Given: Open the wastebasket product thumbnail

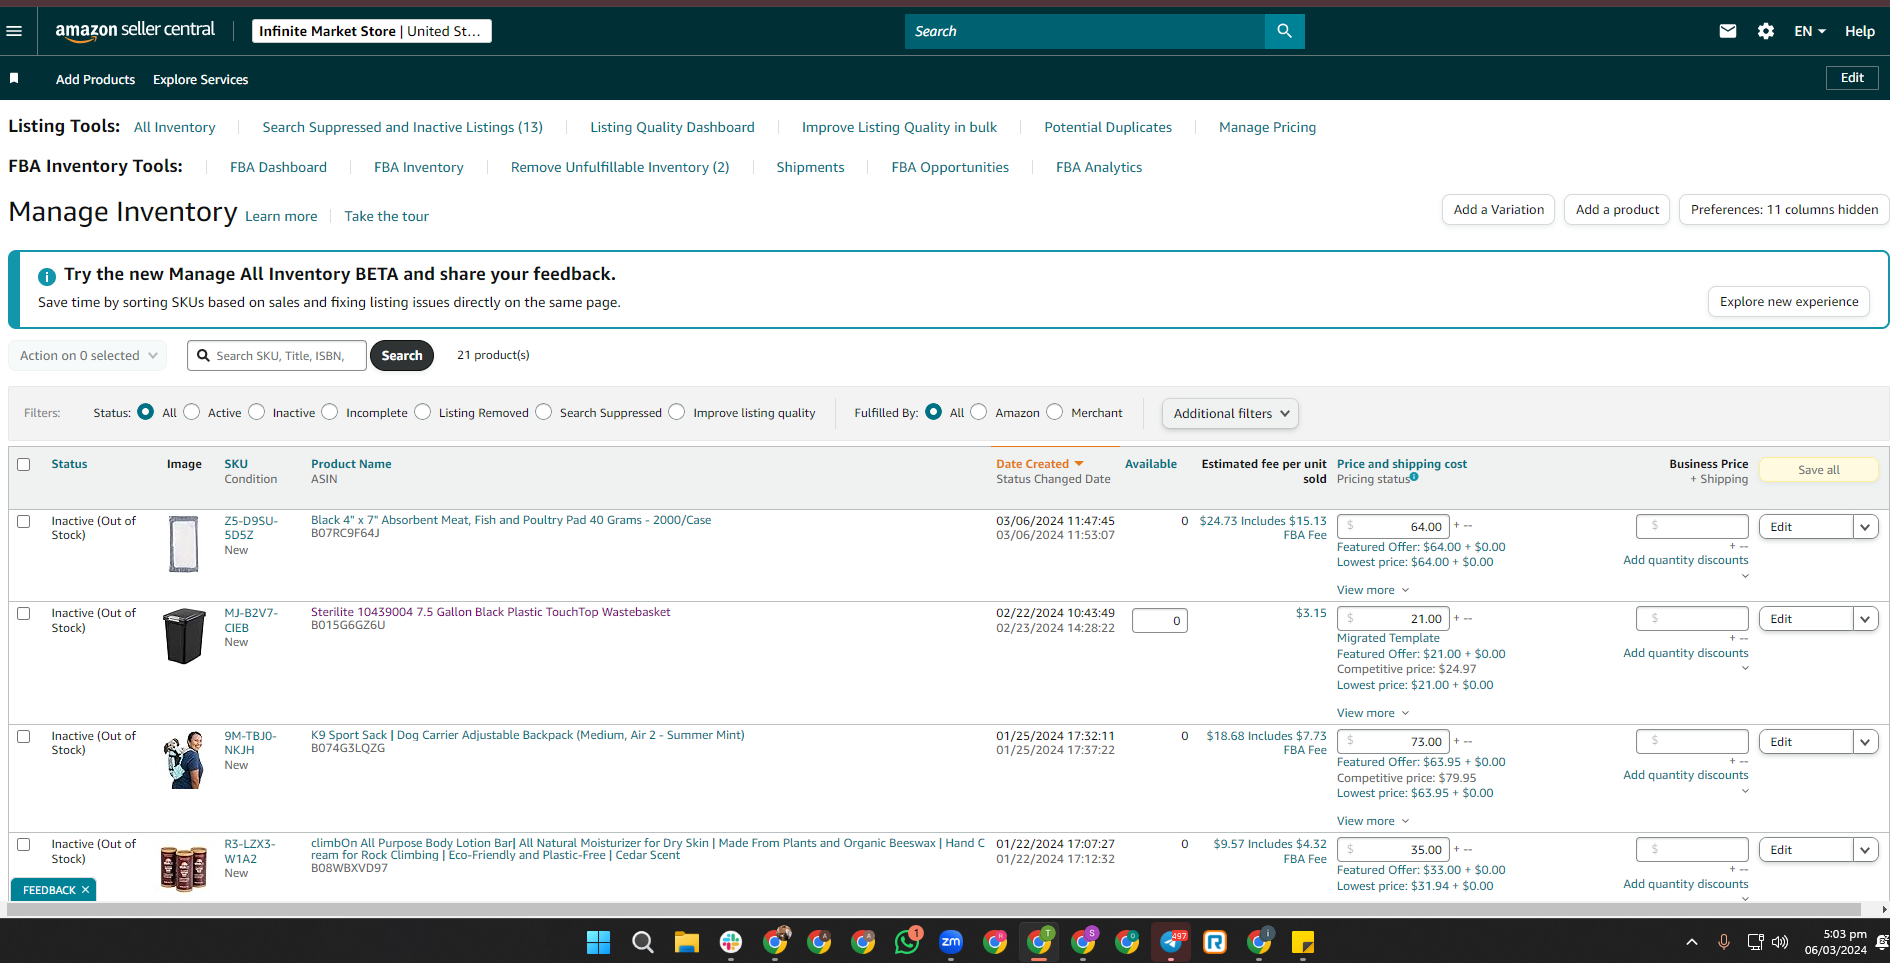Looking at the screenshot, I should coord(184,636).
